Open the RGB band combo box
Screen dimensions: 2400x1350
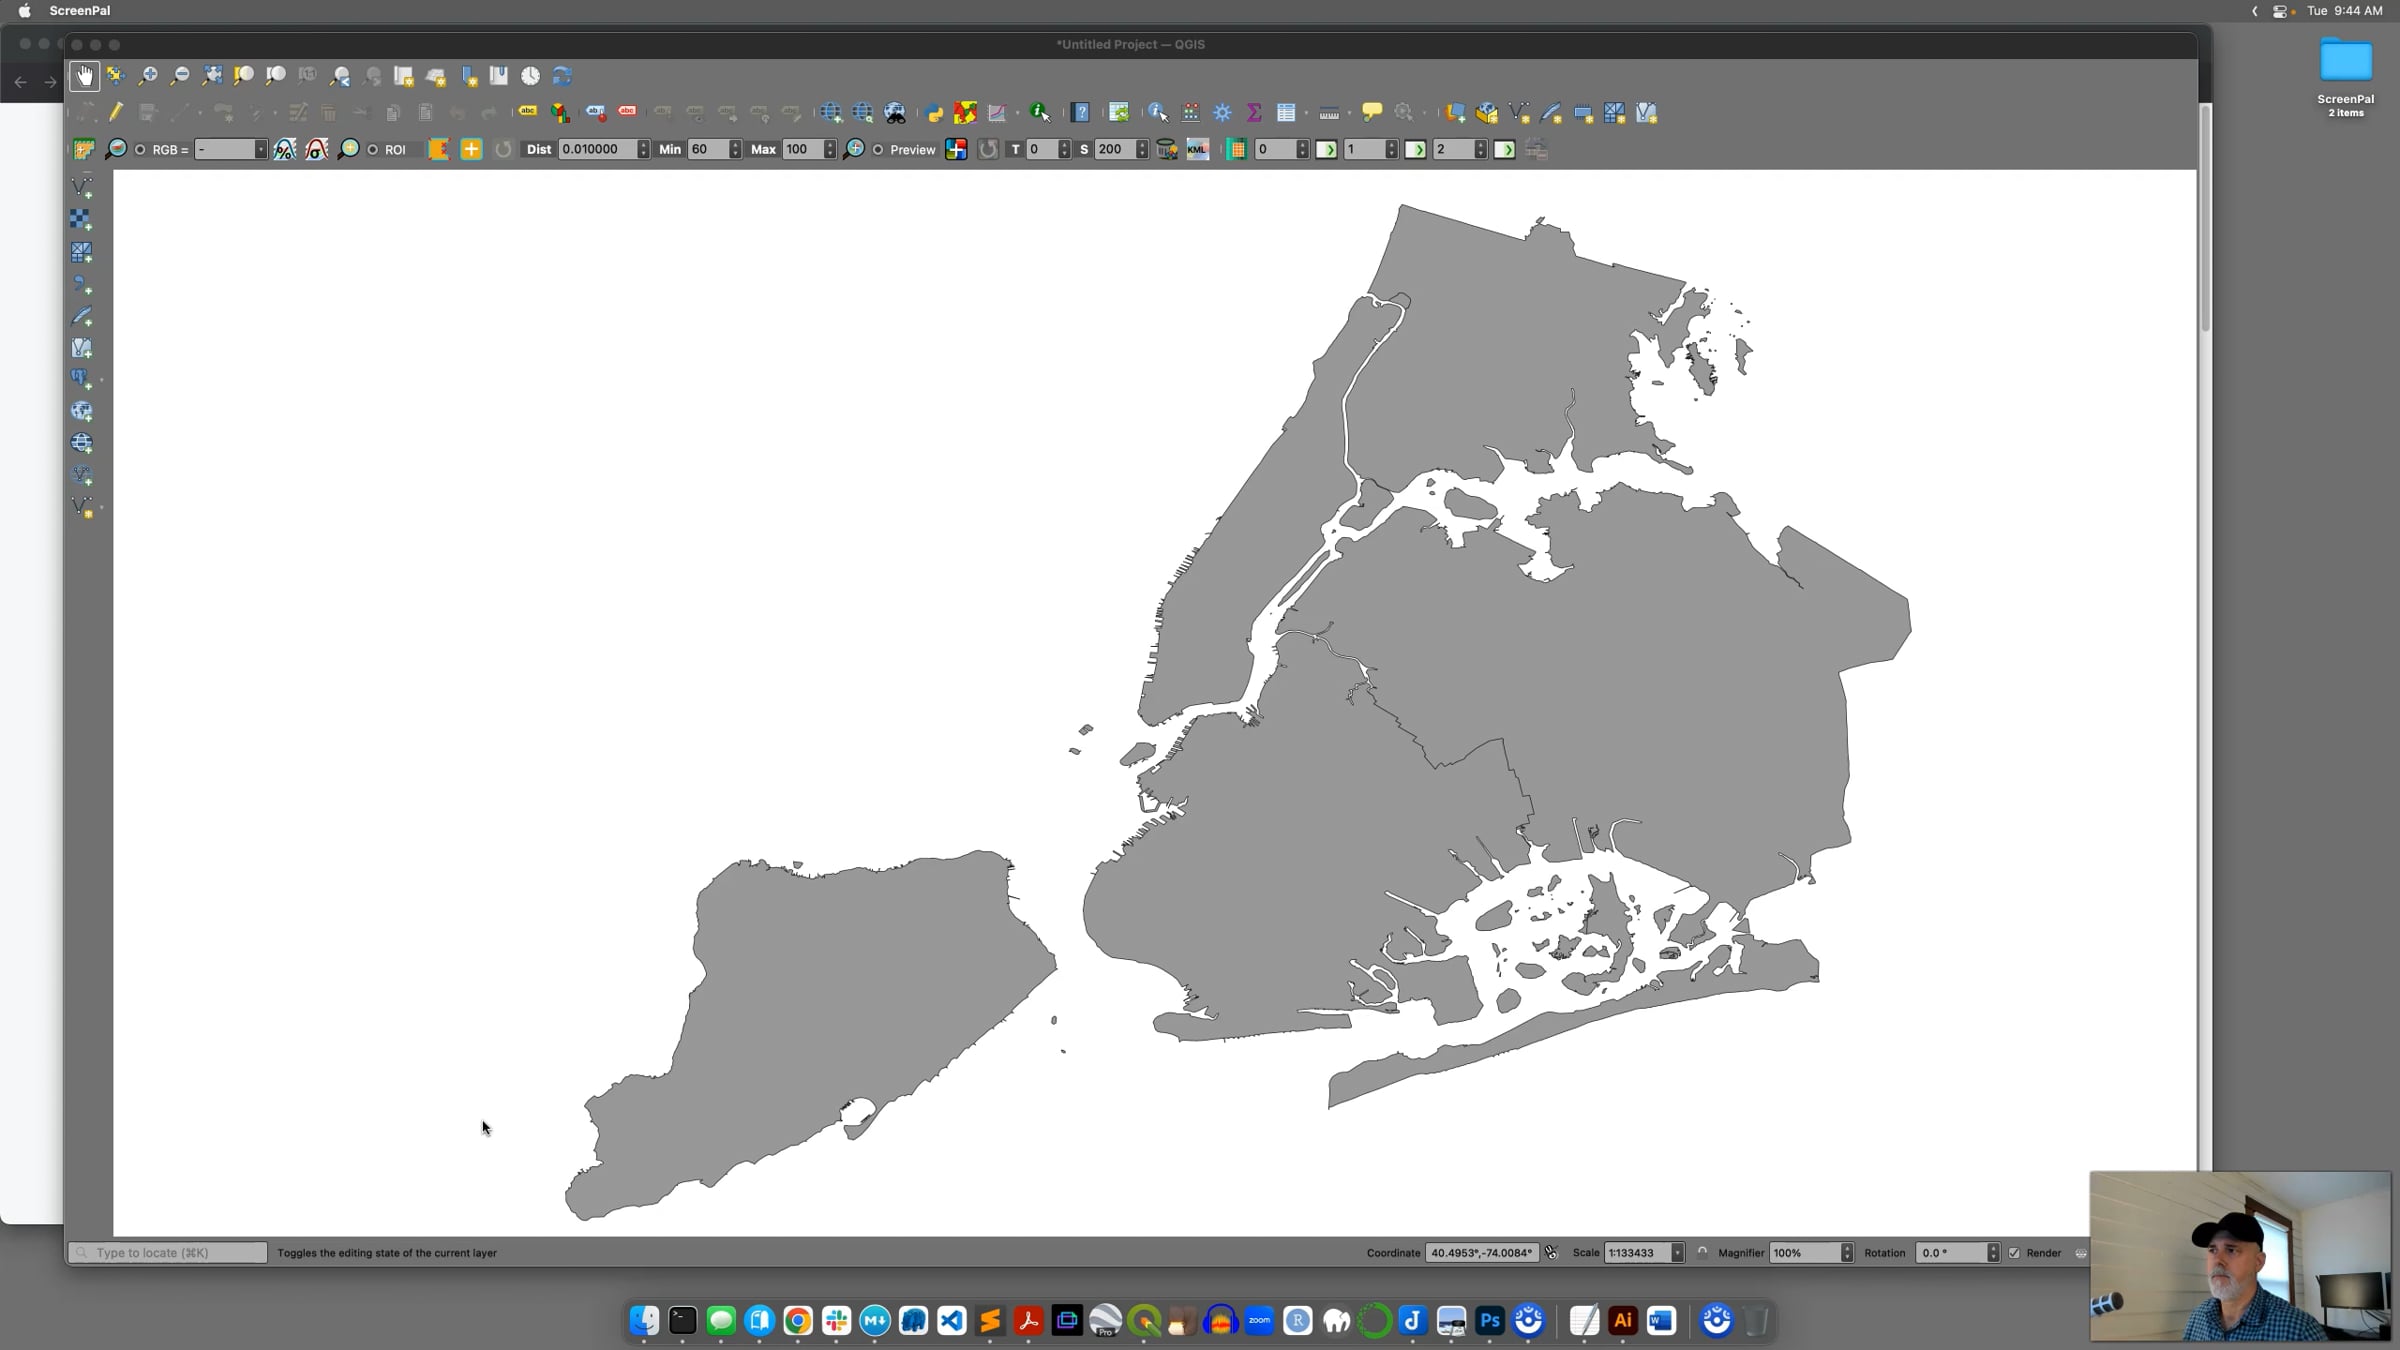(231, 150)
